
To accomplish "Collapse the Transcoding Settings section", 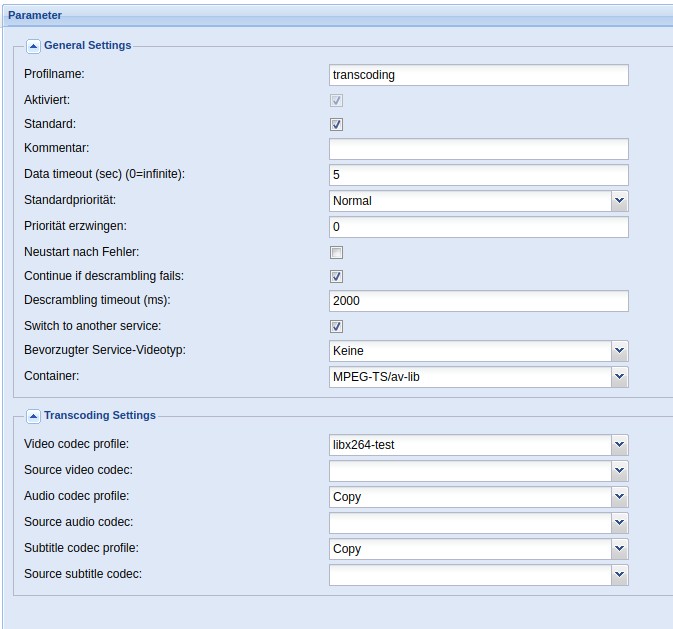I will [x=33, y=416].
